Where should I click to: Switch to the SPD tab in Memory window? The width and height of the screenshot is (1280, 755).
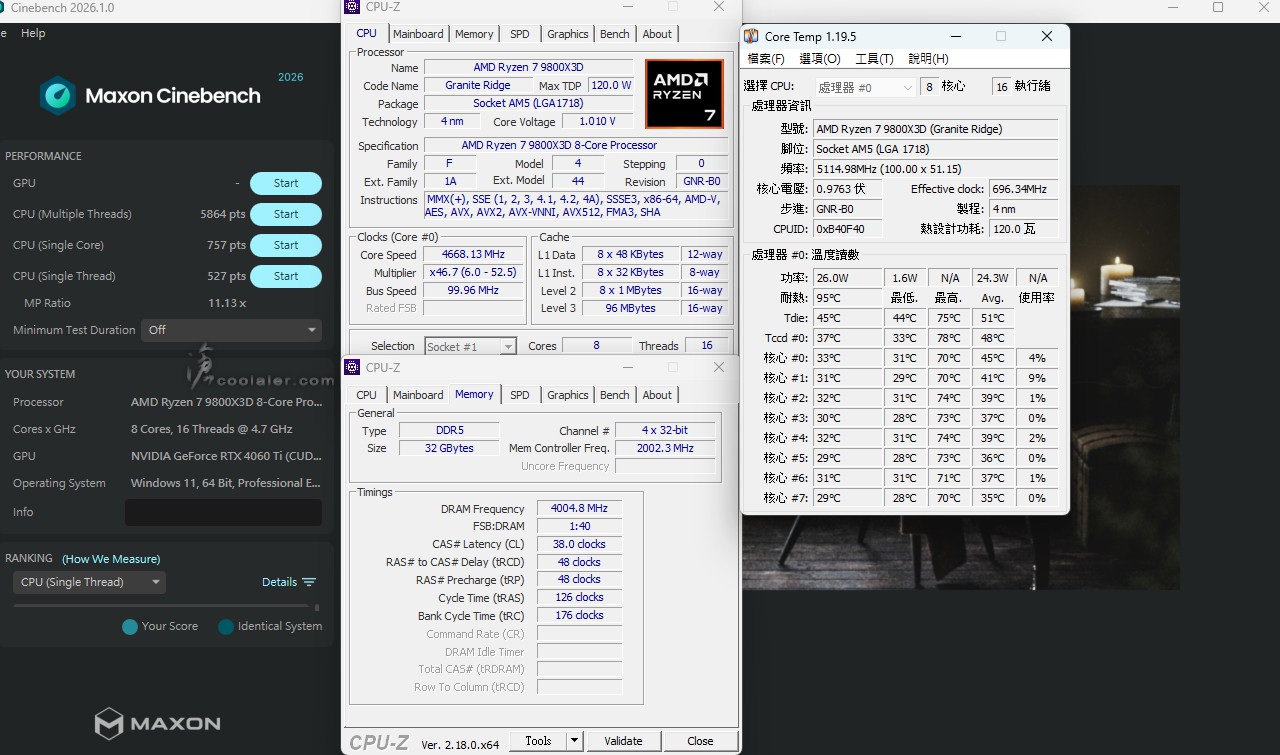519,395
